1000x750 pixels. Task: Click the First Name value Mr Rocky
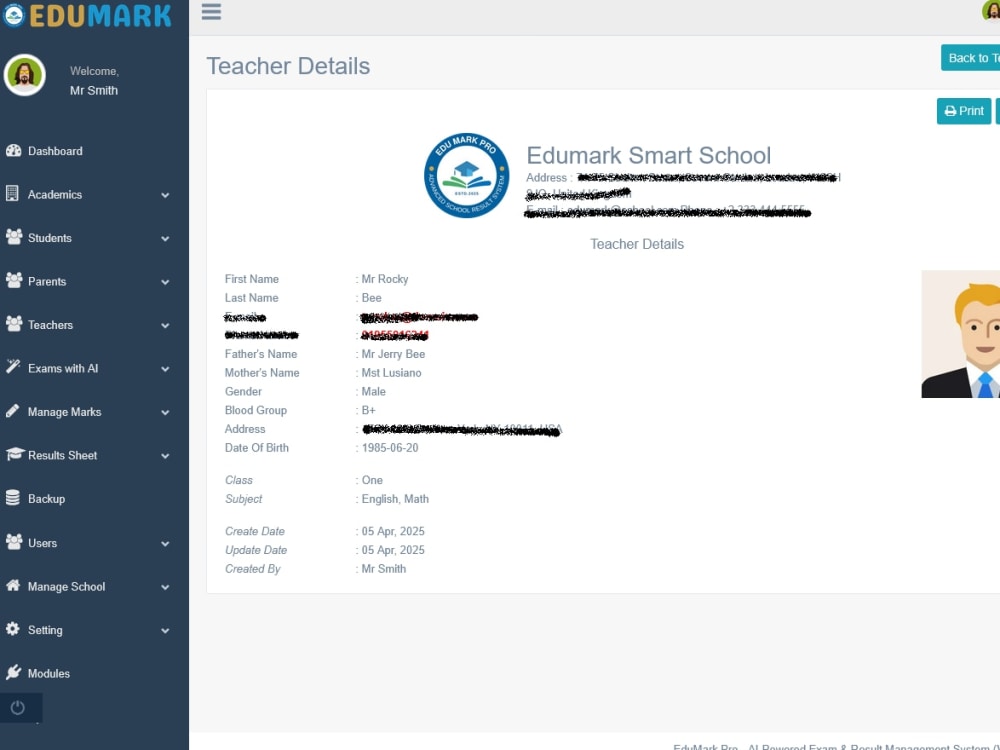pyautogui.click(x=385, y=279)
